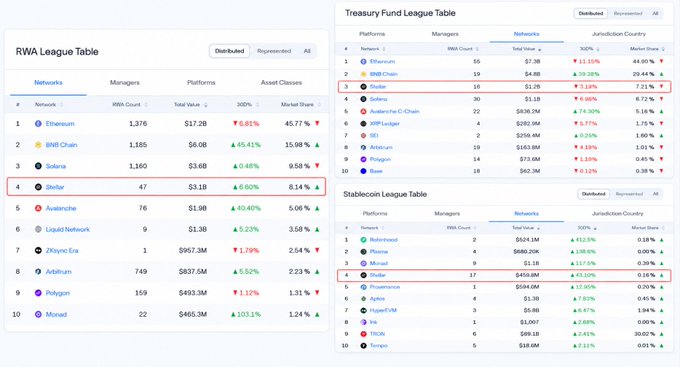
Task: Open the Liquid Network link
Action: pyautogui.click(x=68, y=229)
